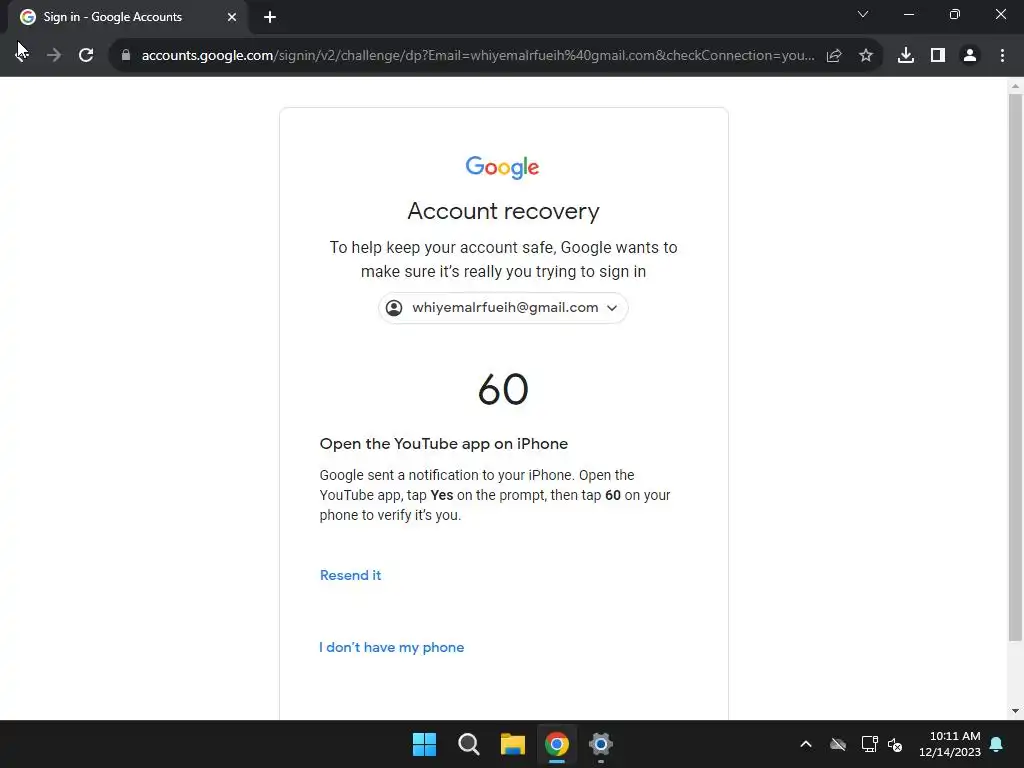
Task: Open the Chrome profile avatar icon
Action: pyautogui.click(x=970, y=56)
